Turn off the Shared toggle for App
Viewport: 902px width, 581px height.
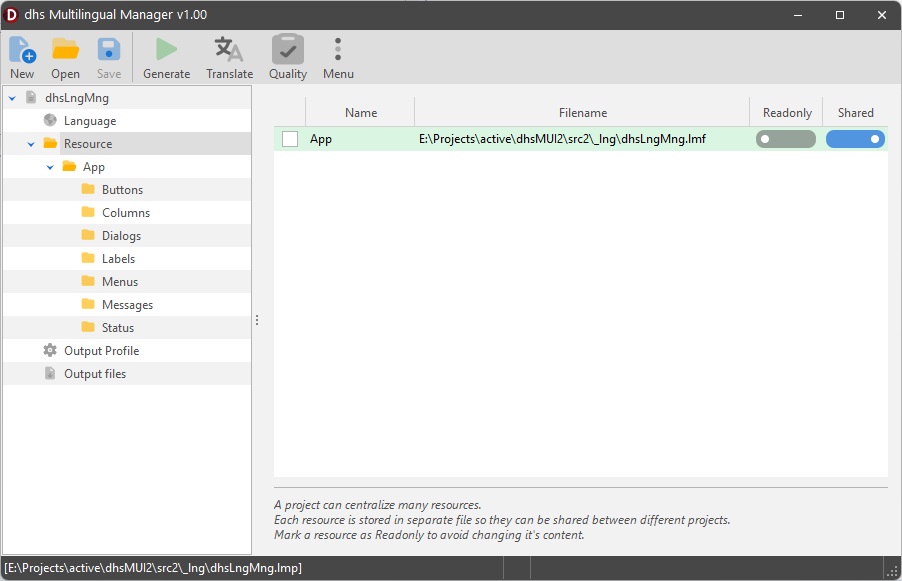(855, 140)
